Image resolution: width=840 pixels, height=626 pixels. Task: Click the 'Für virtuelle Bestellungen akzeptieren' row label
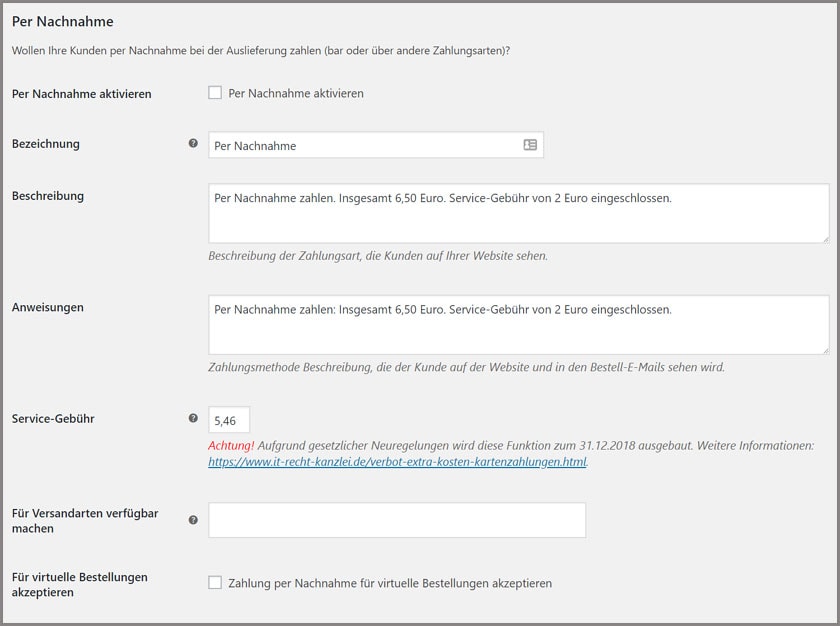80,584
